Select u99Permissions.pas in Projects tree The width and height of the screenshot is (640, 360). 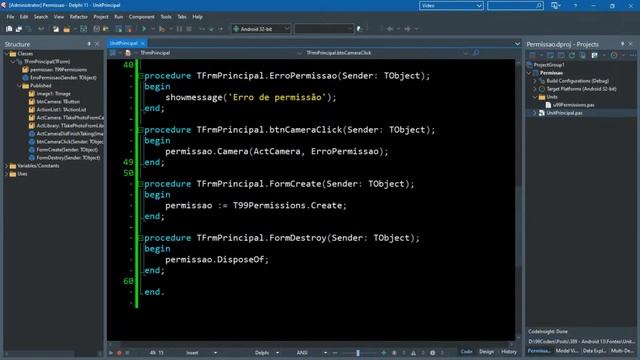coord(573,105)
